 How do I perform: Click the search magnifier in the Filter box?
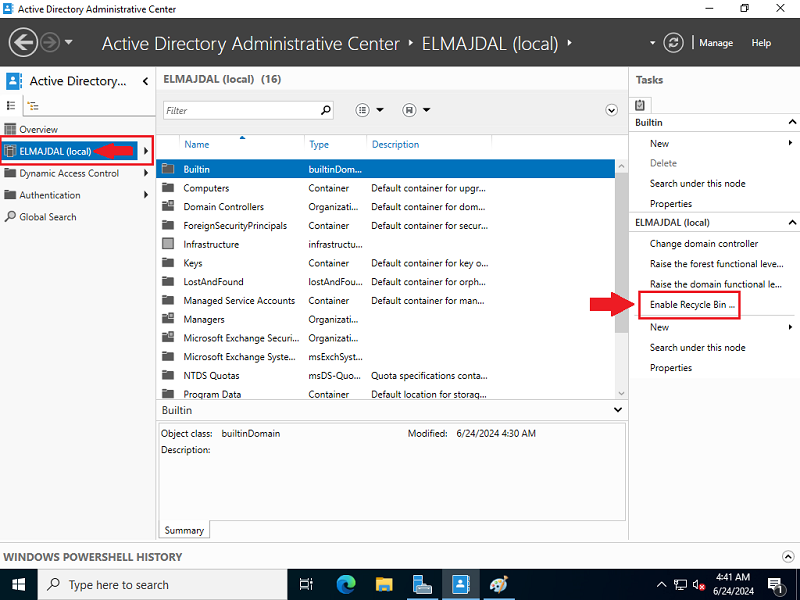coord(325,110)
